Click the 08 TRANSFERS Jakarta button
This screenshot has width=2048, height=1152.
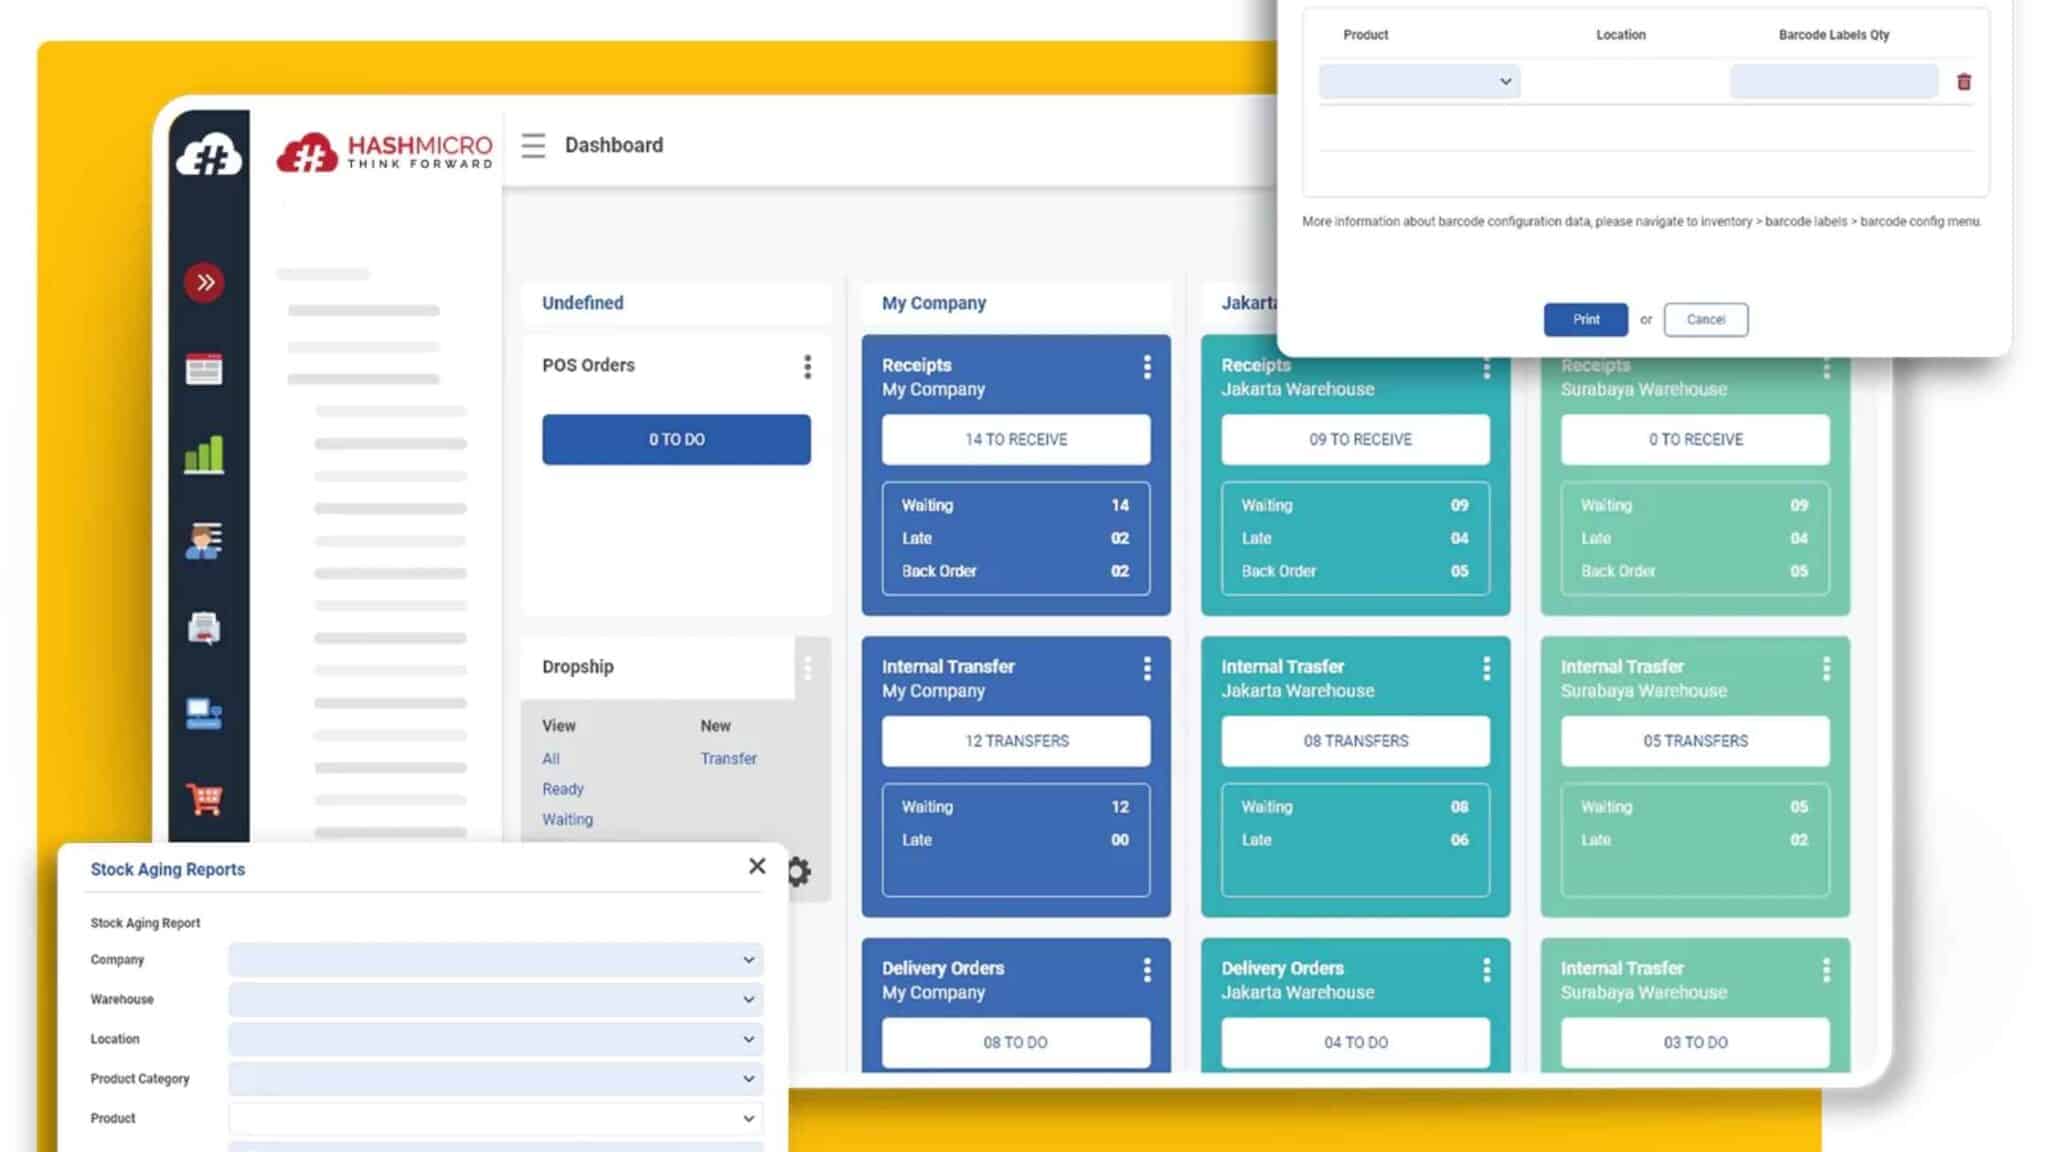(1356, 741)
